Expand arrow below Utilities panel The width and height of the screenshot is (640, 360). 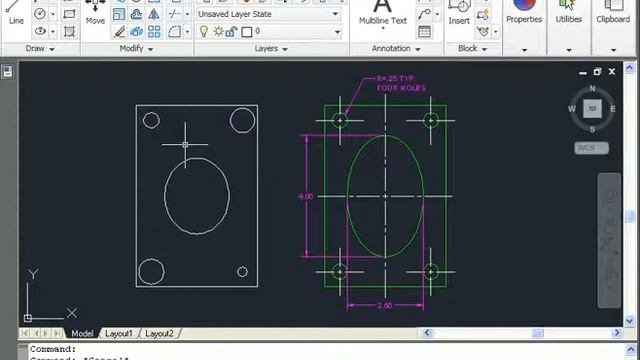tap(569, 50)
